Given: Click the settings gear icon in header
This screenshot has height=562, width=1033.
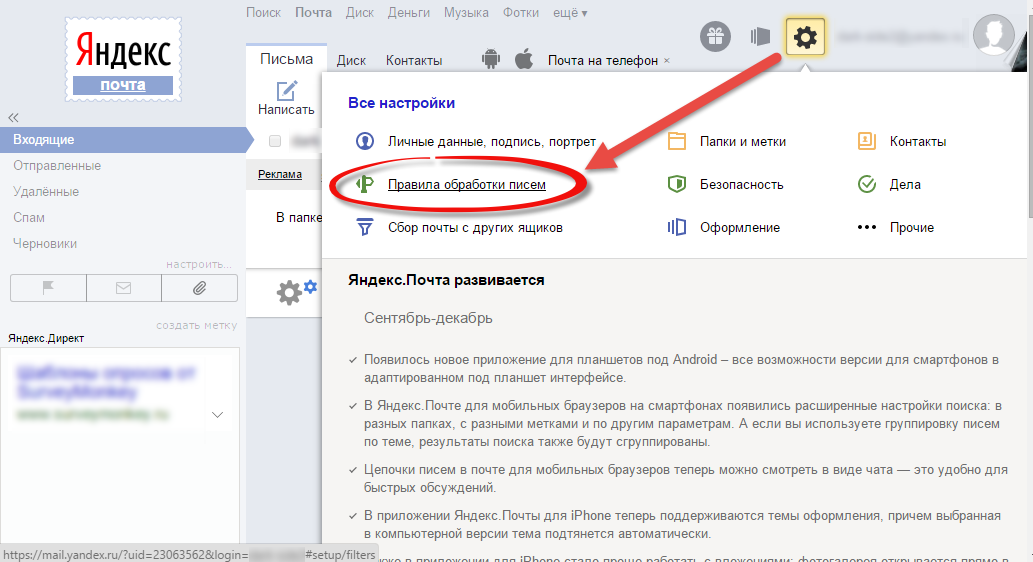Looking at the screenshot, I should 805,39.
